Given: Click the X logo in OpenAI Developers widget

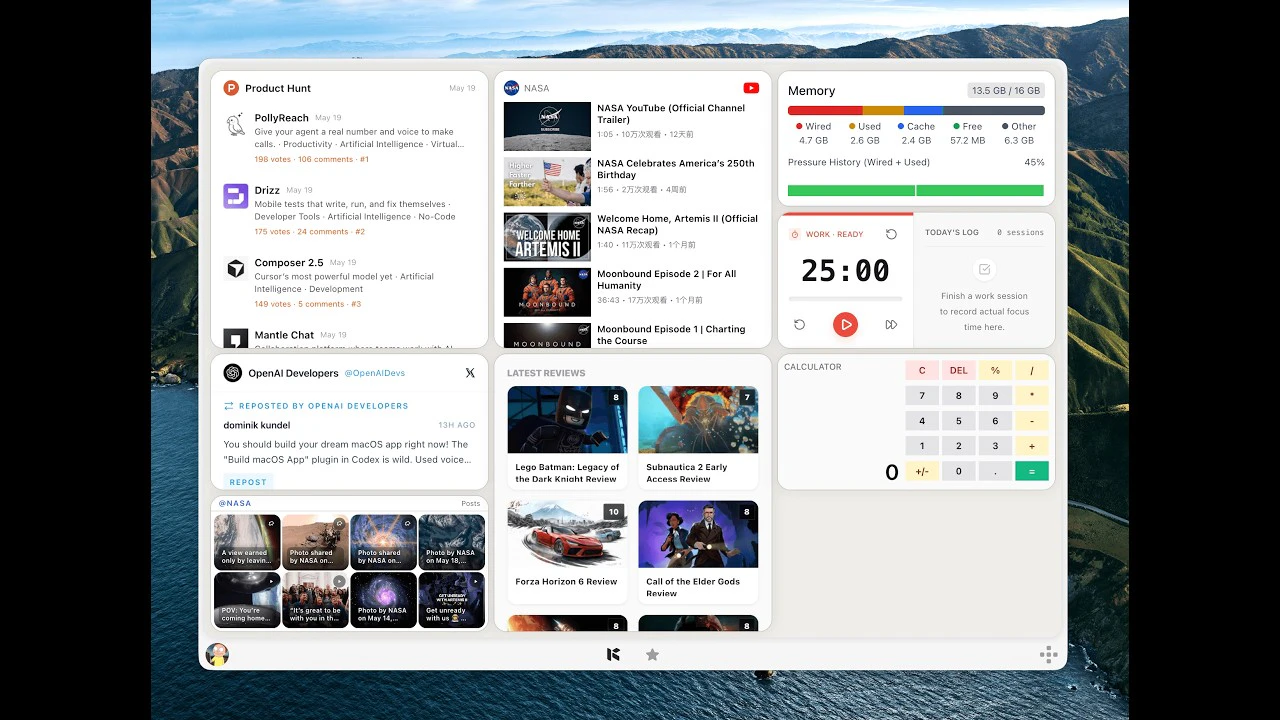Looking at the screenshot, I should [x=470, y=373].
